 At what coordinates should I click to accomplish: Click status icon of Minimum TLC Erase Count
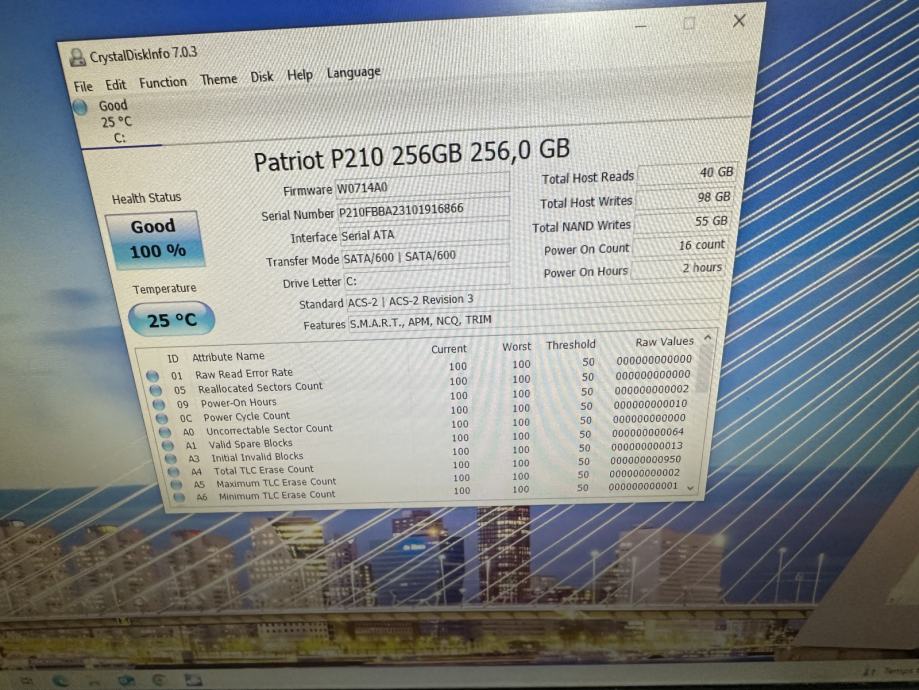pos(179,498)
